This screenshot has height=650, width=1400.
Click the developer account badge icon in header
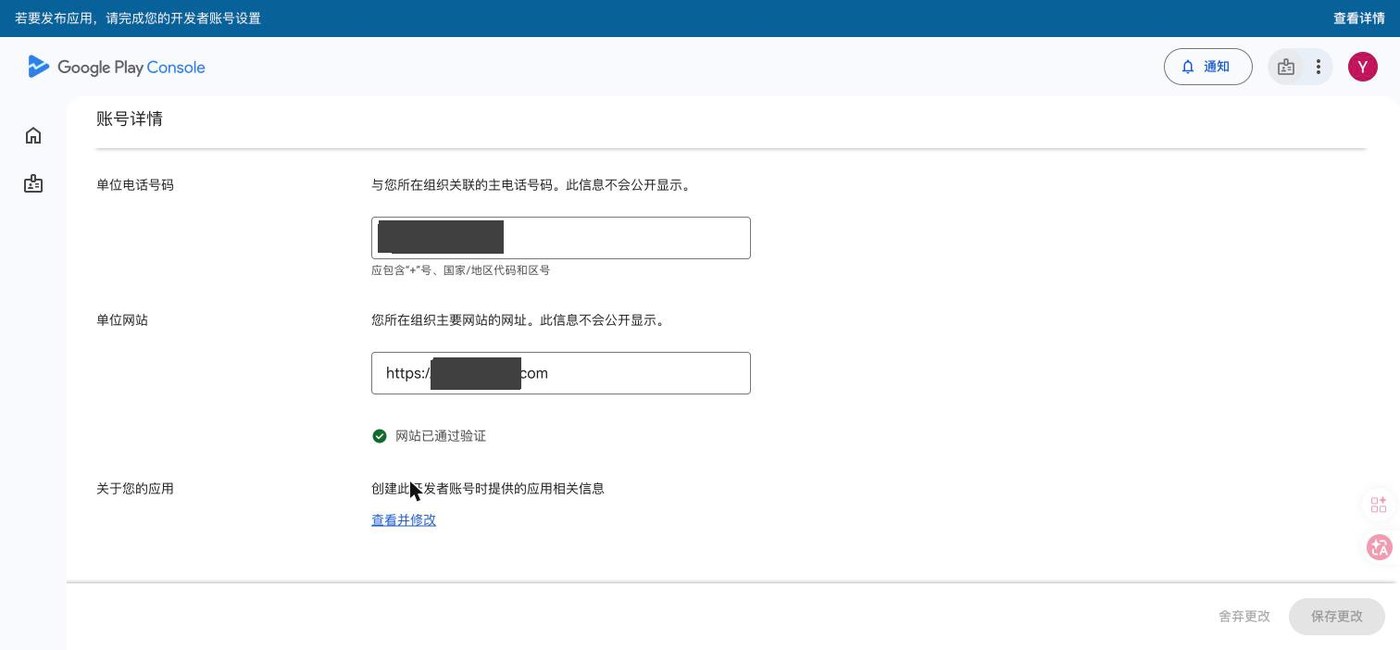pos(1286,67)
